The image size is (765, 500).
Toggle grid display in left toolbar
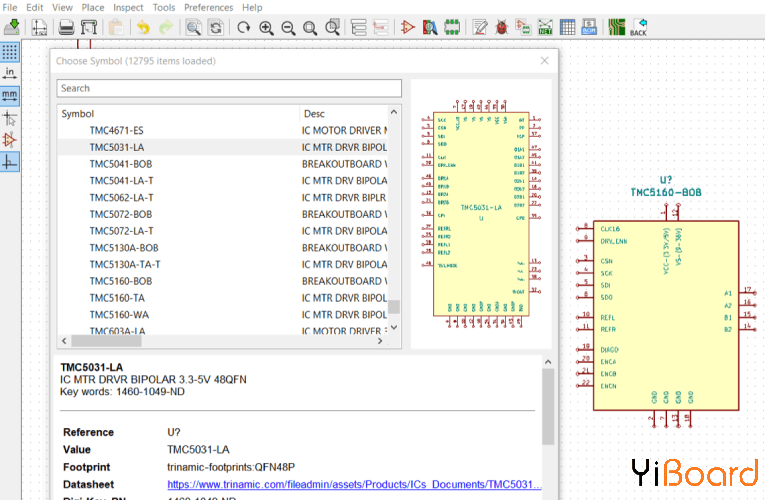[x=10, y=52]
